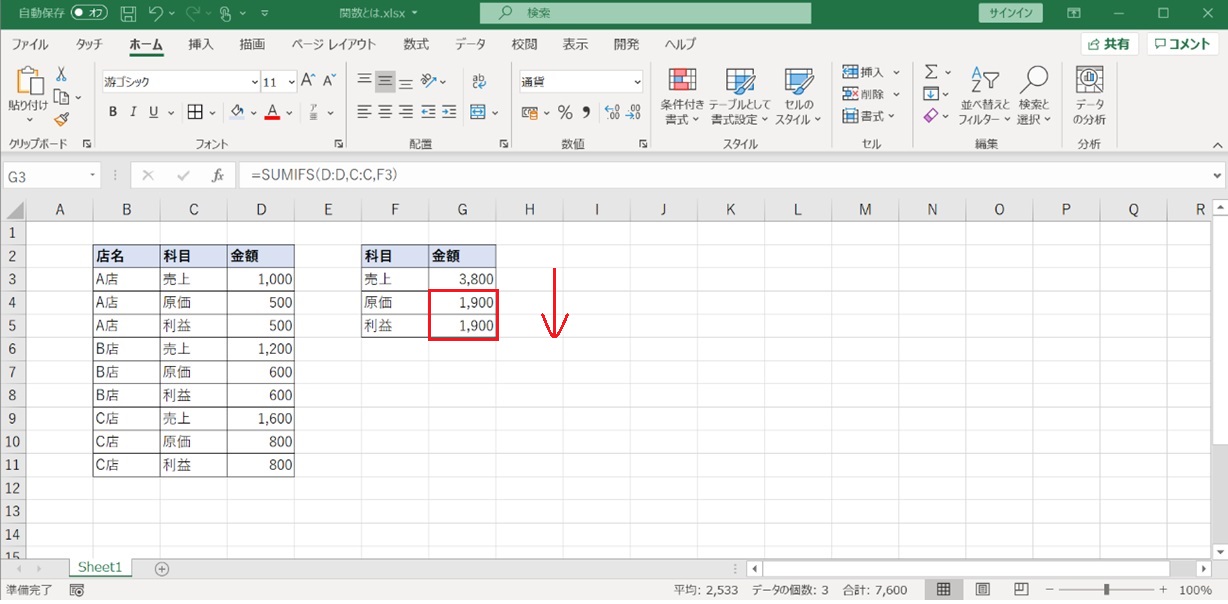1228x604 pixels.
Task: Click the サインイン (Sign in) button
Action: click(1010, 14)
